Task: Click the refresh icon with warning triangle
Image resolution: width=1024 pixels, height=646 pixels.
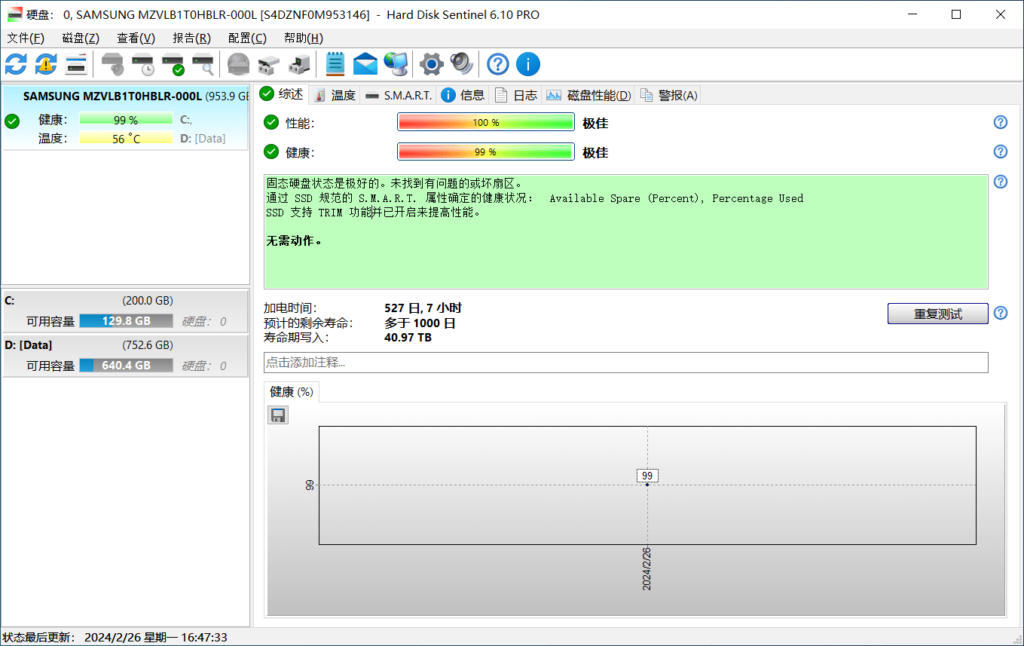Action: tap(46, 64)
